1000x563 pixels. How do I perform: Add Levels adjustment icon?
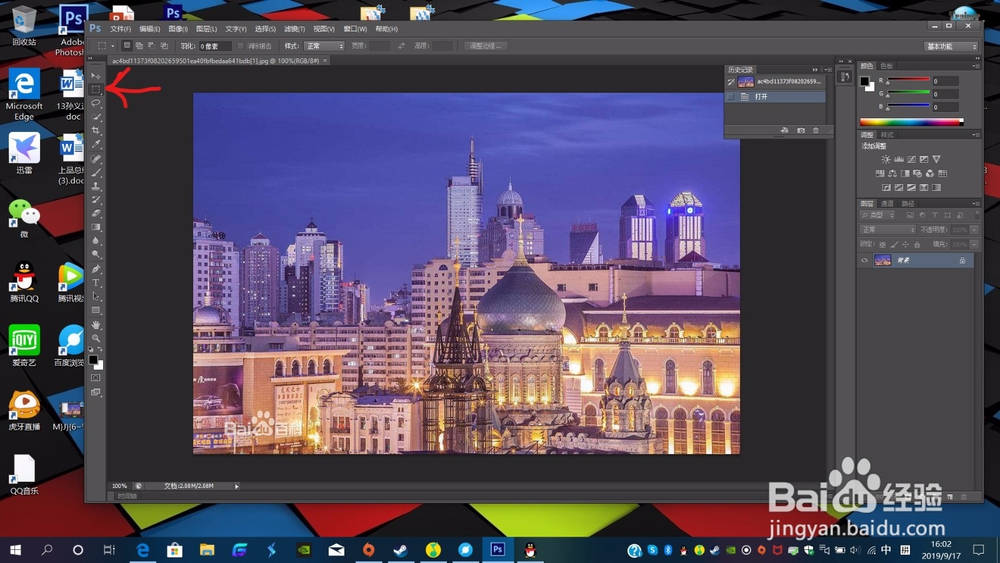[x=899, y=159]
